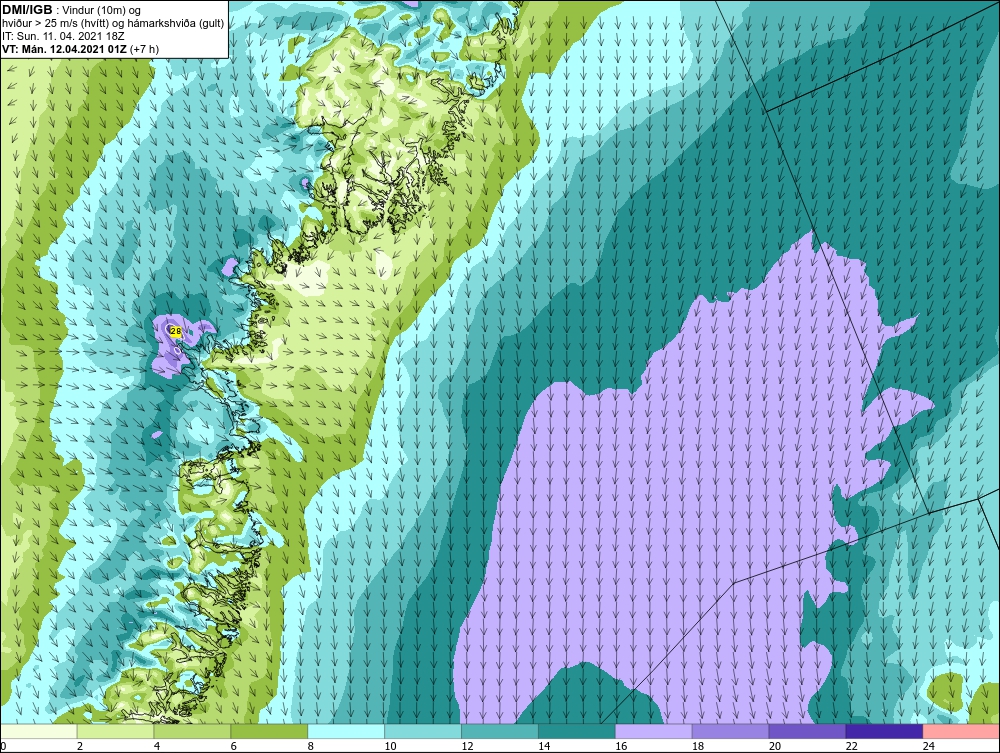Select the purple 18–20 m/s swatch
This screenshot has height=753, width=1000.
730,731
